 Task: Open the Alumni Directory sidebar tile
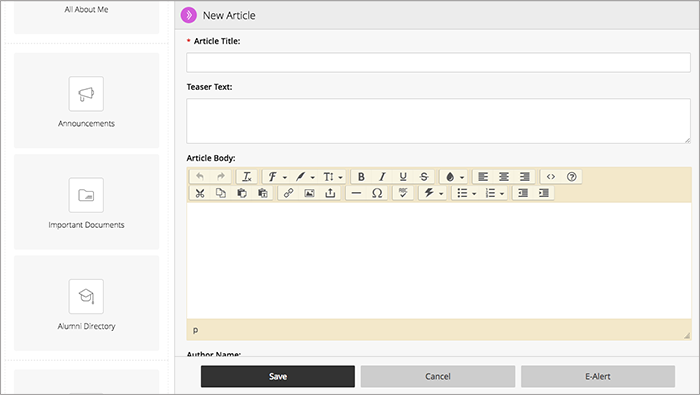(86, 303)
